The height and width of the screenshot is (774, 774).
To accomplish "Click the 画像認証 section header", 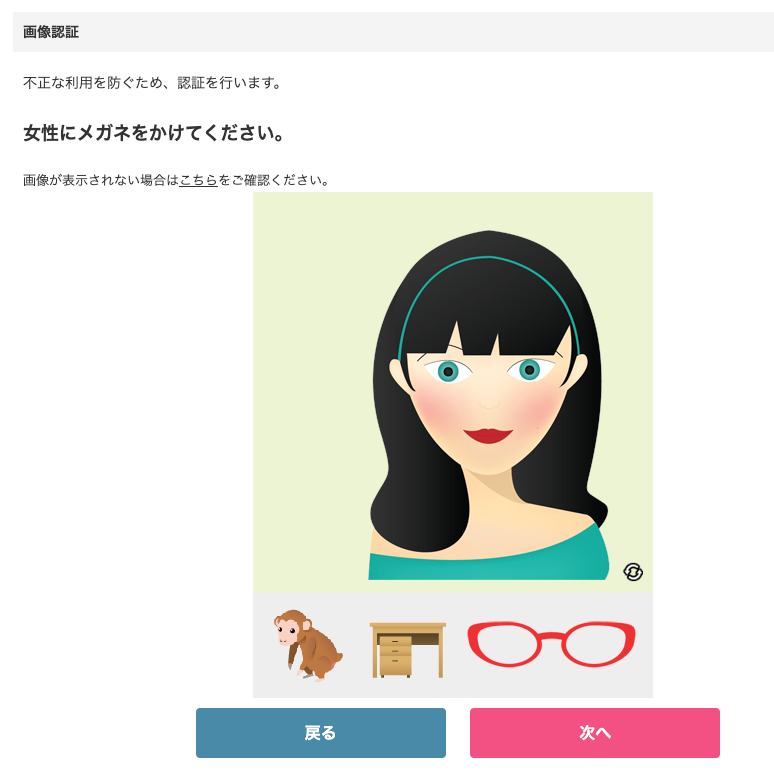I will click(51, 32).
